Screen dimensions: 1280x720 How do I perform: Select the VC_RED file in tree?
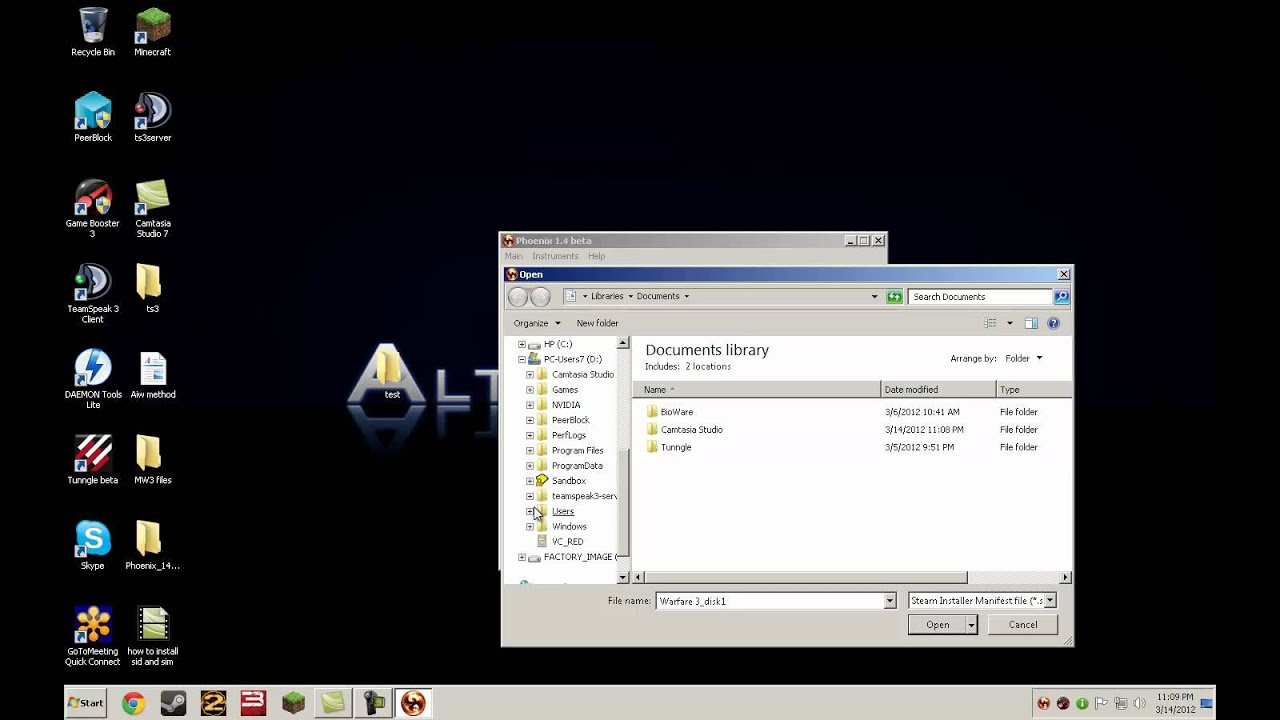567,541
